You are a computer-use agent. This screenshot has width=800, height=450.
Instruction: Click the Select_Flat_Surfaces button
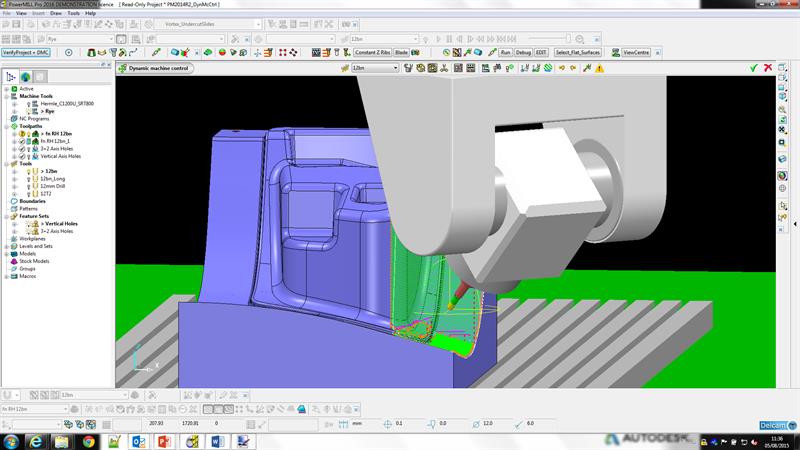[x=578, y=53]
